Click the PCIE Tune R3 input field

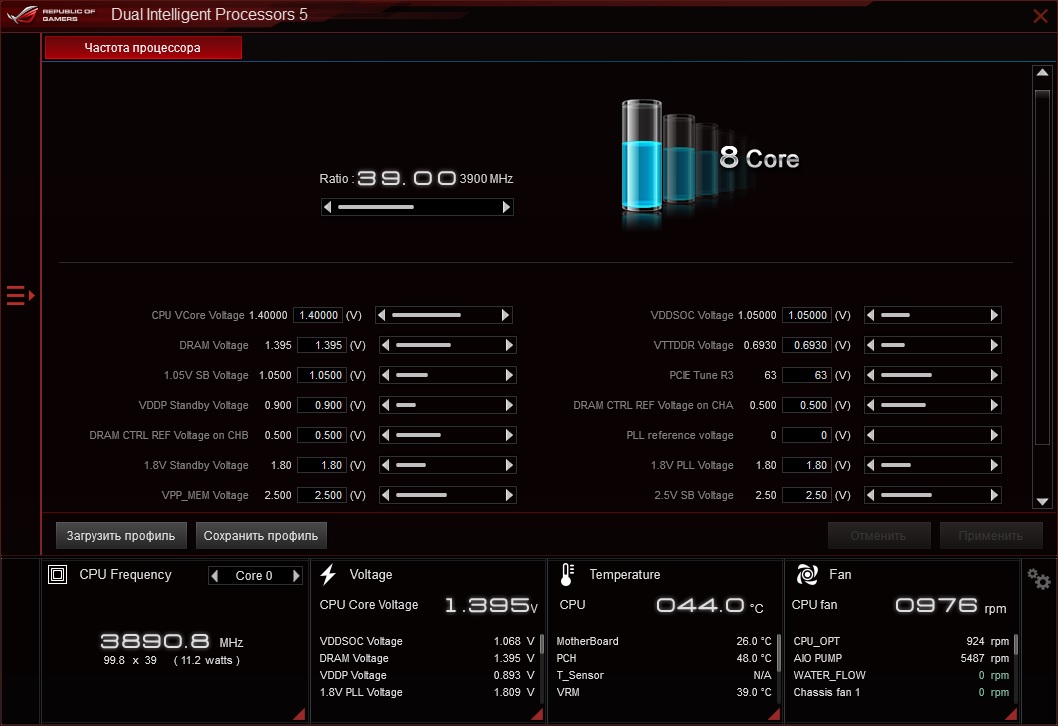806,375
